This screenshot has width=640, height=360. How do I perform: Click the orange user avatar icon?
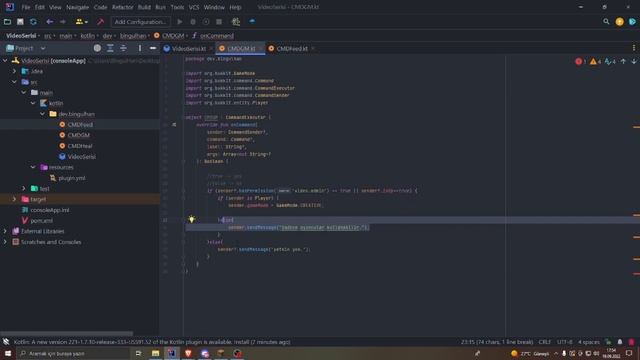pyautogui.click(x=619, y=22)
